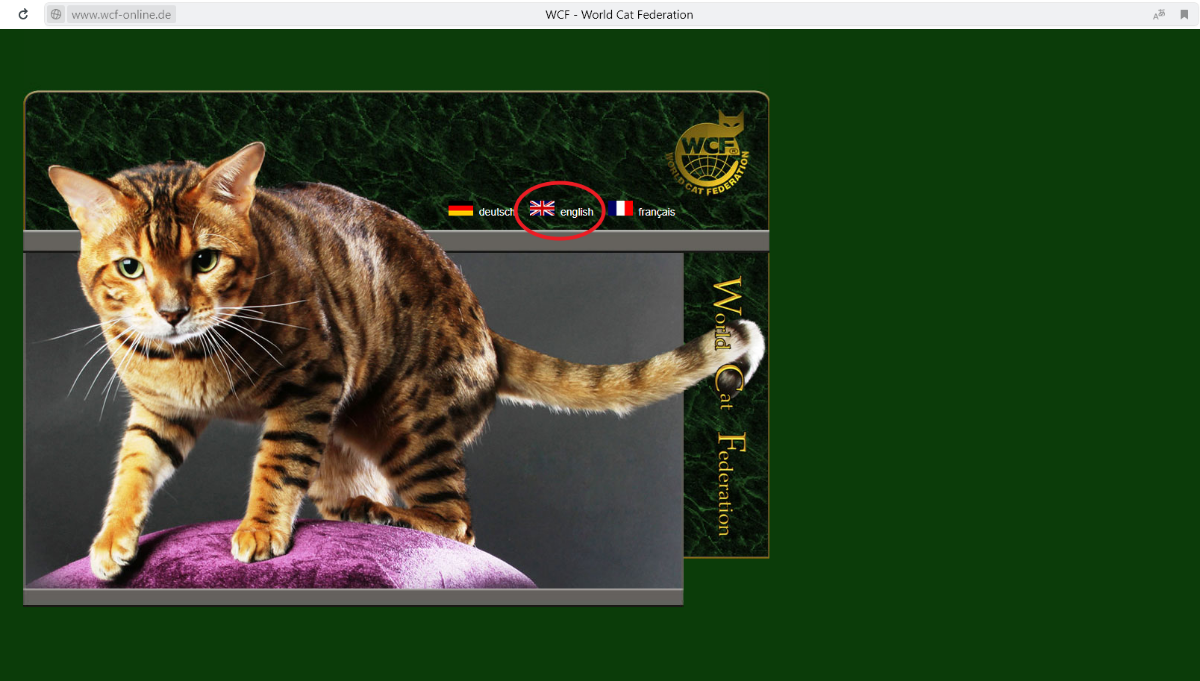The height and width of the screenshot is (681, 1200).
Task: Open the english language link
Action: point(577,212)
